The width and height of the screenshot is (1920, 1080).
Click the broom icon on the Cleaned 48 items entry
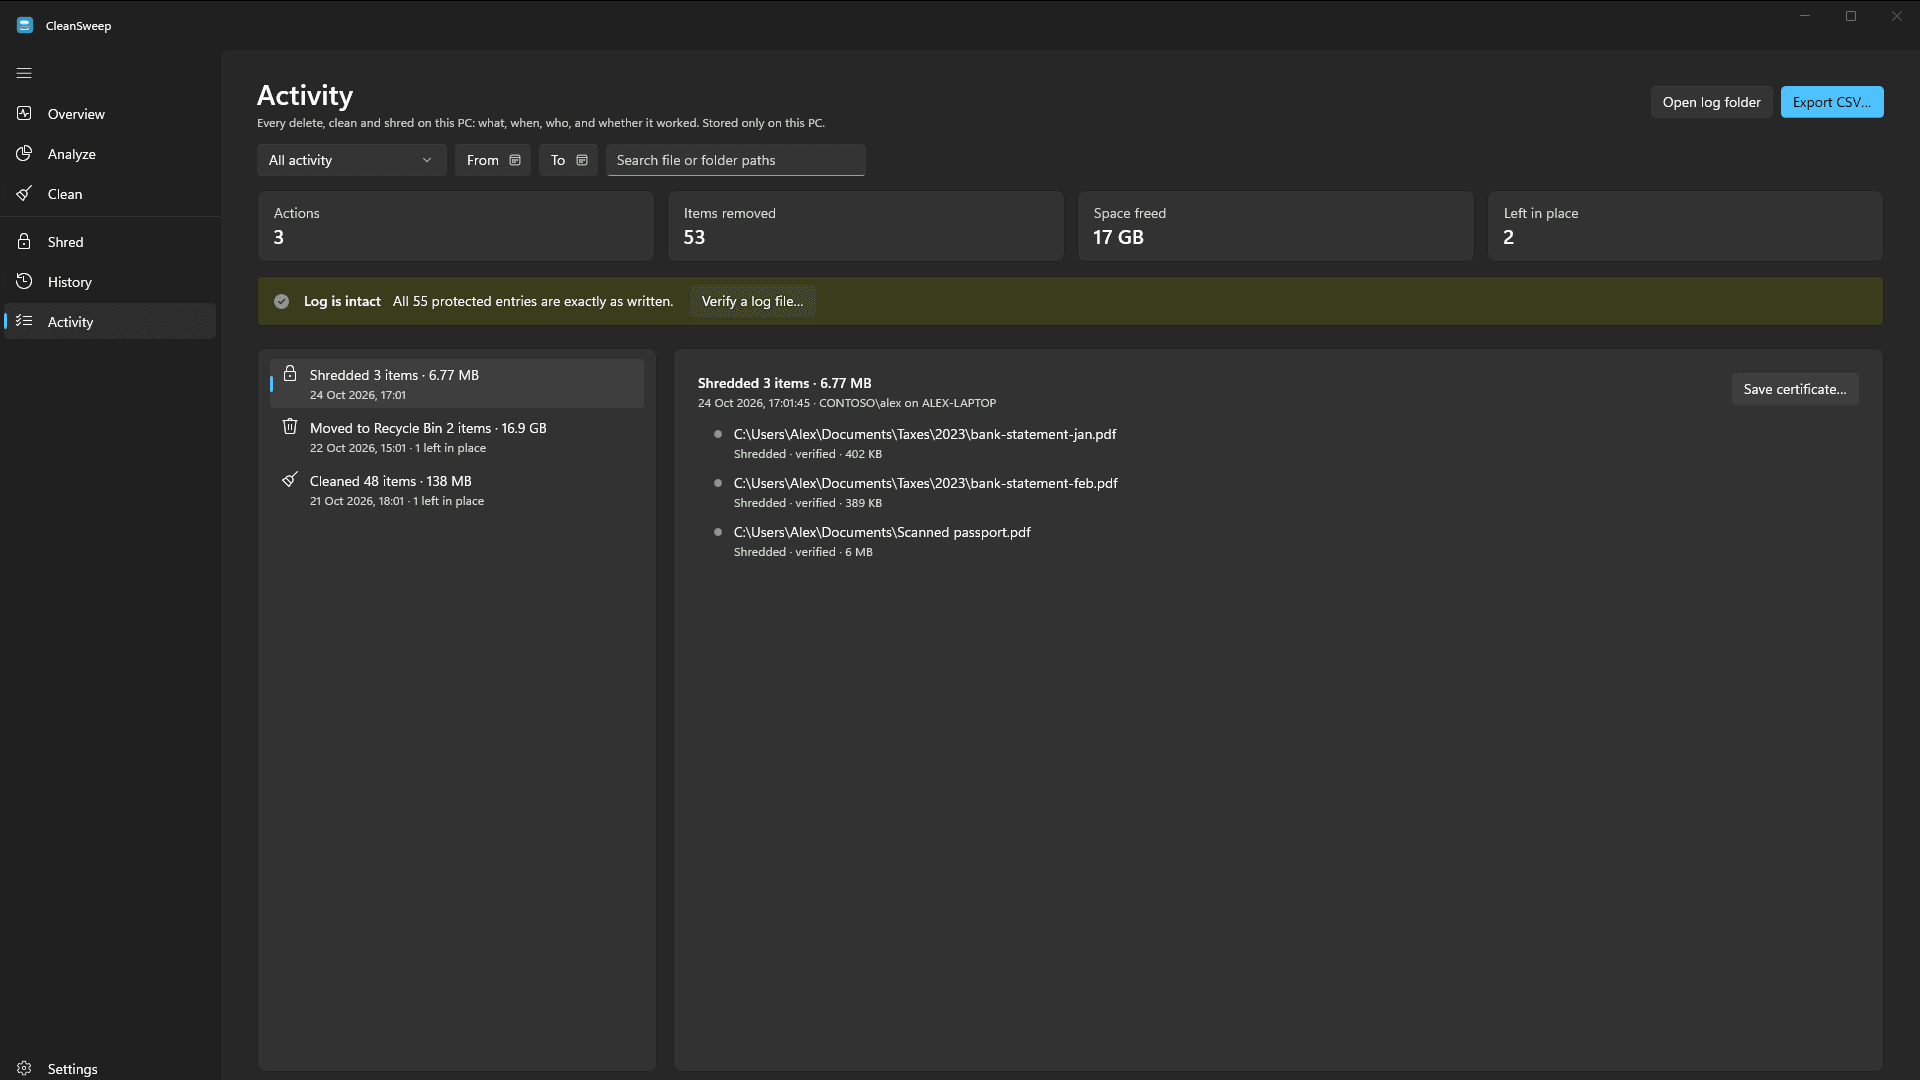click(290, 479)
